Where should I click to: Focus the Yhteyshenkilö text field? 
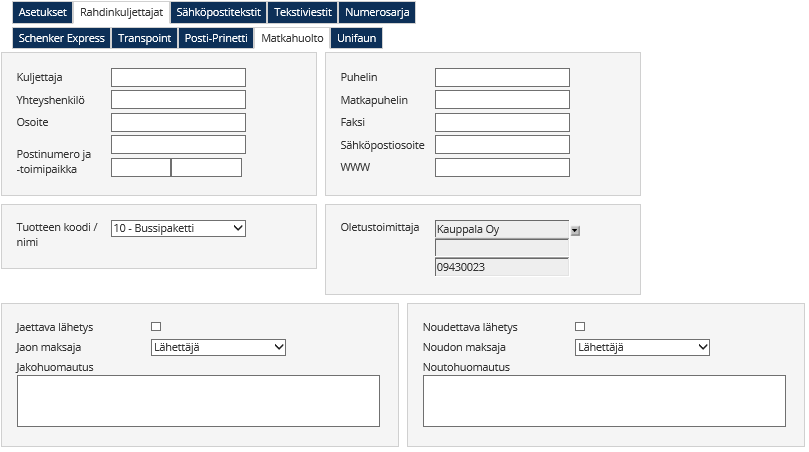click(x=178, y=100)
